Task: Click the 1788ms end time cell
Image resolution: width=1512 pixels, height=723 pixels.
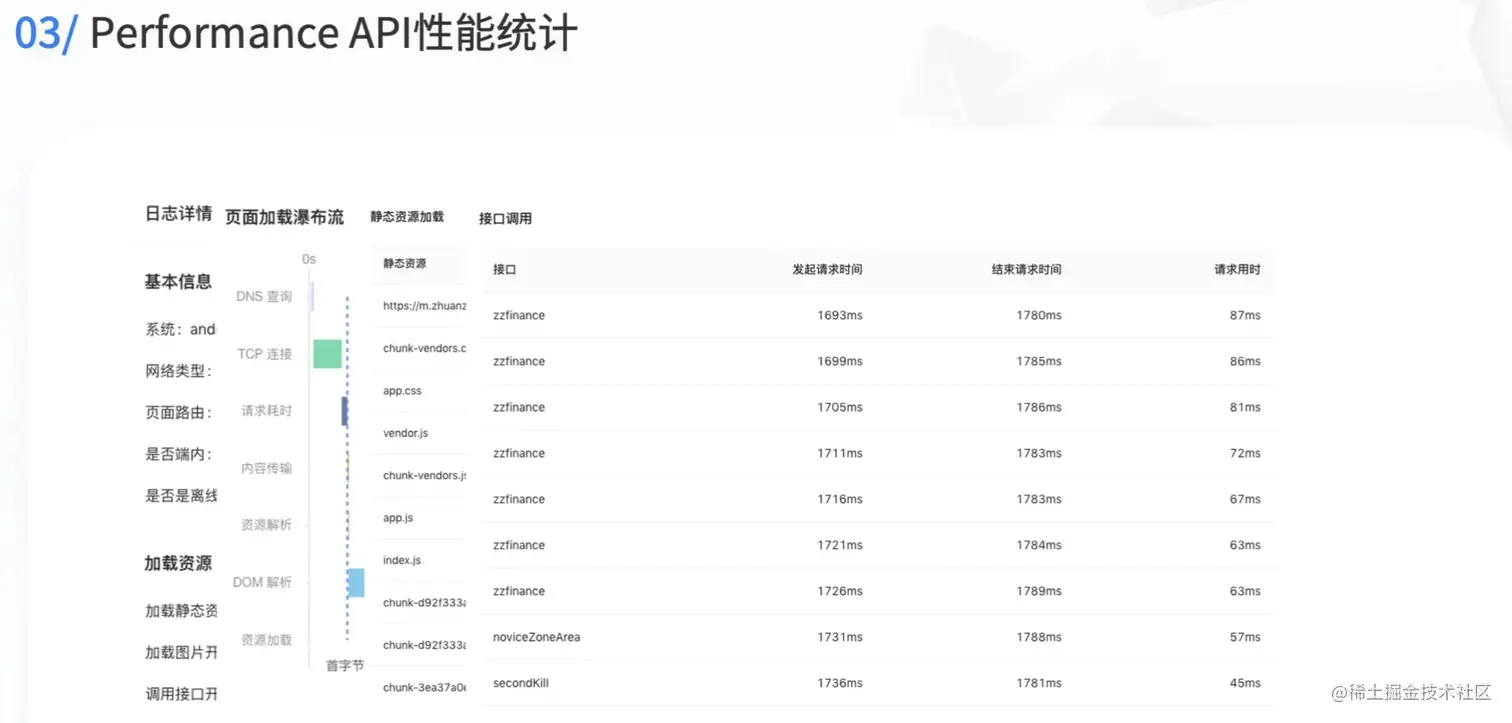Action: click(x=1038, y=637)
